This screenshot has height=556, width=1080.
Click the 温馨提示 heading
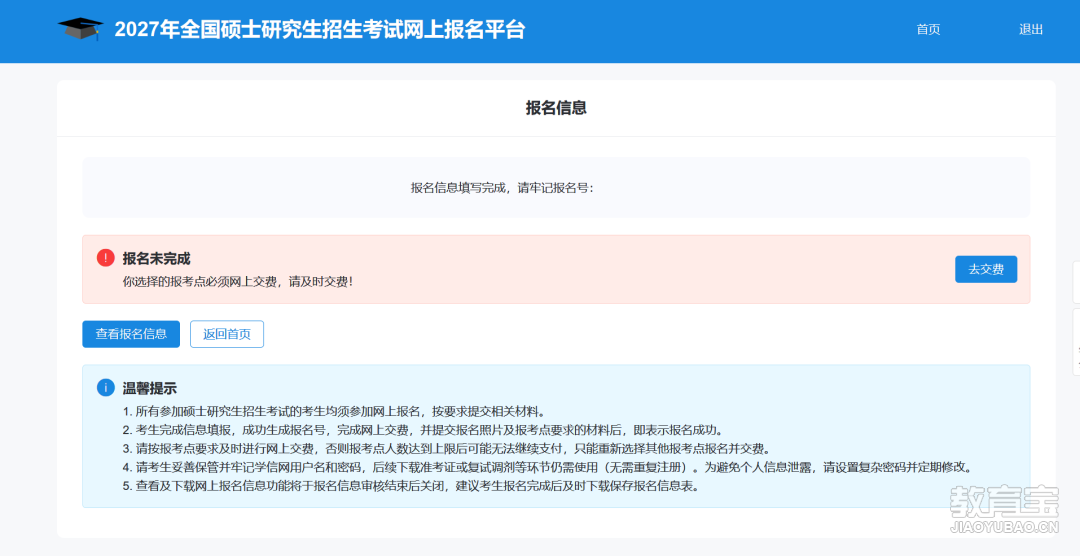click(149, 389)
